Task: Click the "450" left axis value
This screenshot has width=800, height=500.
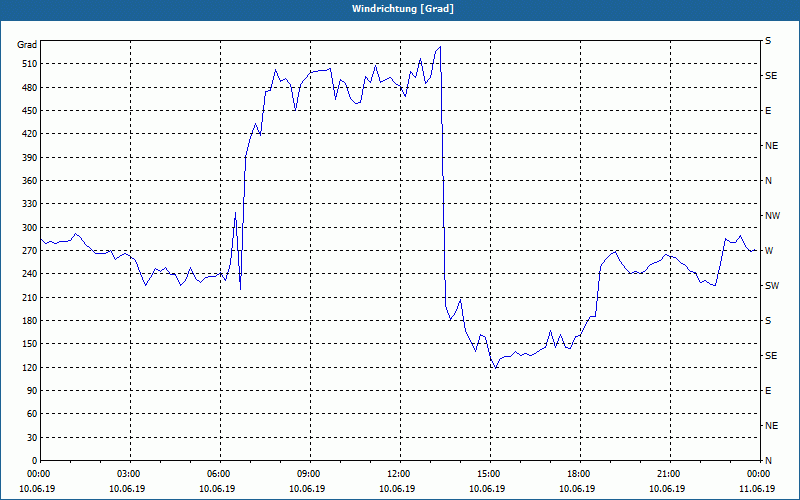Action: pos(30,111)
